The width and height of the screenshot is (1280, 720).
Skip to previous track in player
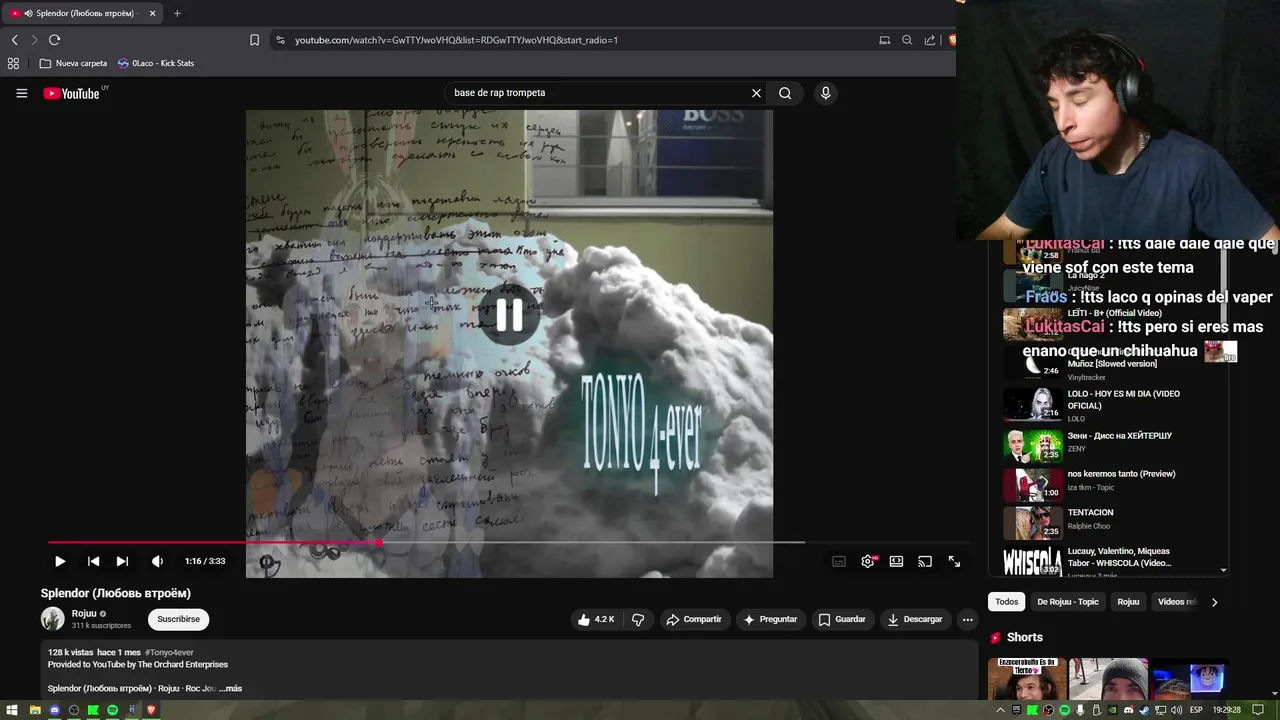click(93, 562)
